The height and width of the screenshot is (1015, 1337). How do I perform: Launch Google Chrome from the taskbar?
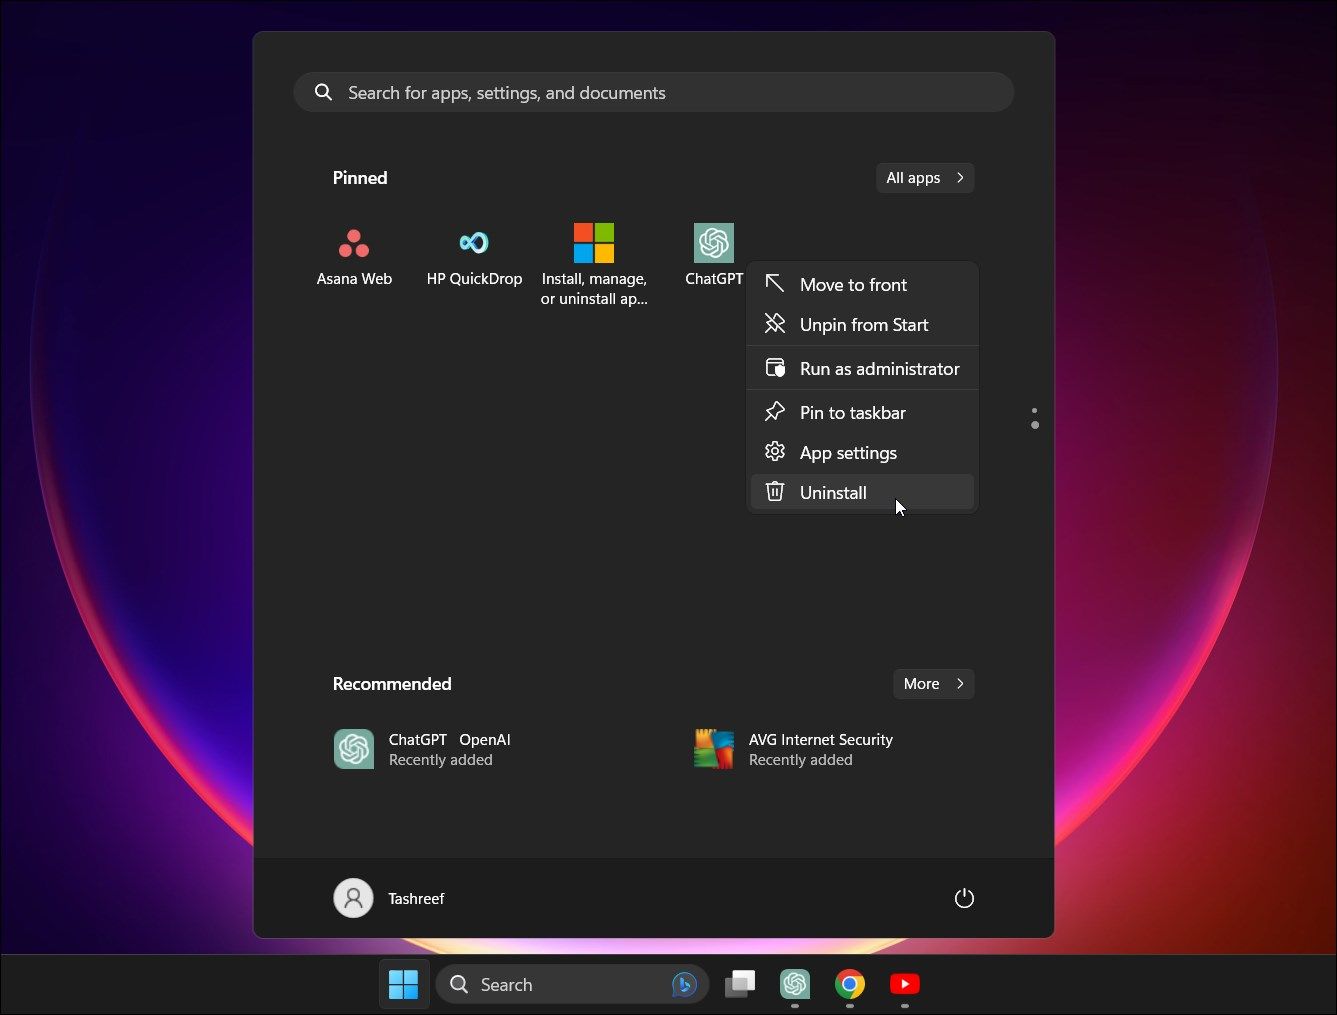[849, 984]
